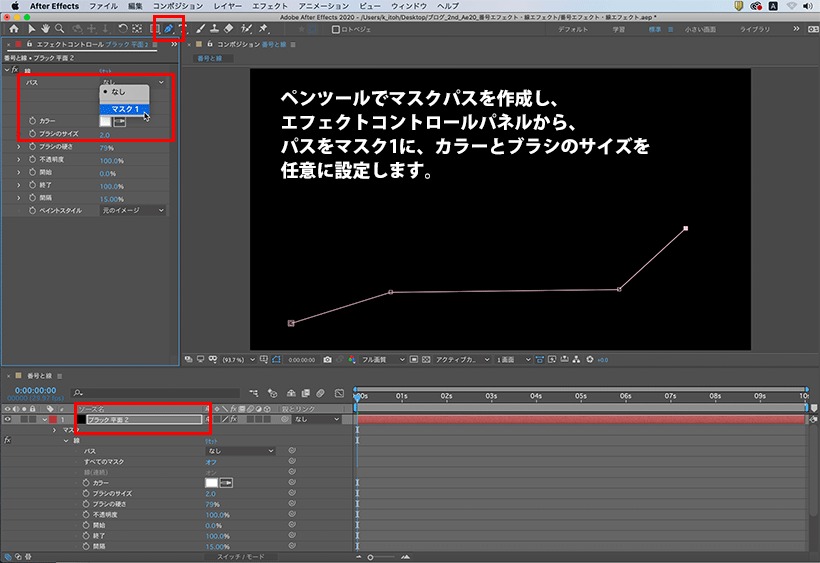This screenshot has height=563, width=820.
Task: Open the アニメーション menu
Action: (324, 6)
